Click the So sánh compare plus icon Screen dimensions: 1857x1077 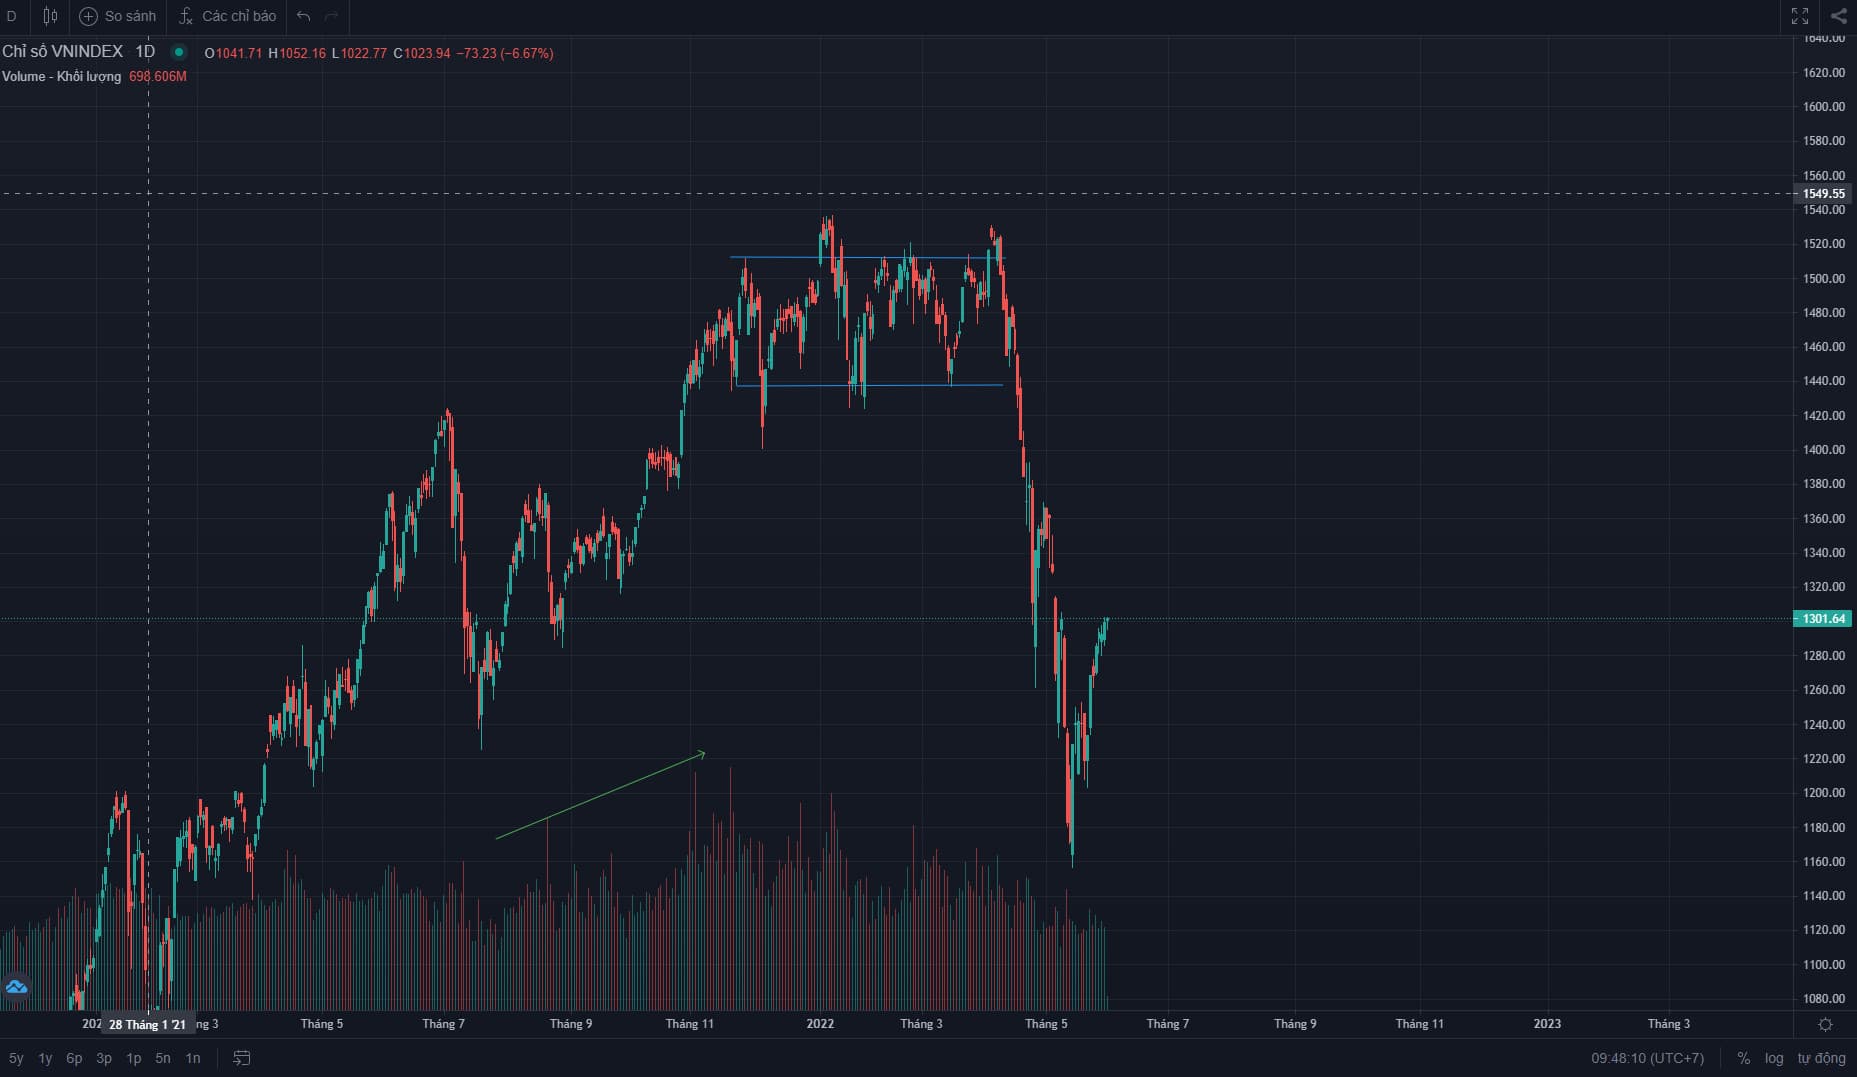(x=88, y=16)
